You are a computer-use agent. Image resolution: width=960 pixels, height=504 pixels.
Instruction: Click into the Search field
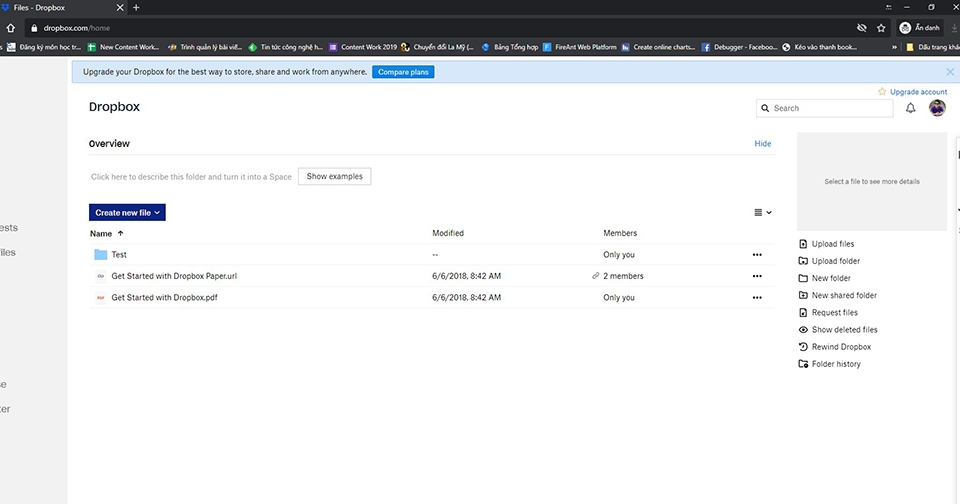(x=824, y=108)
